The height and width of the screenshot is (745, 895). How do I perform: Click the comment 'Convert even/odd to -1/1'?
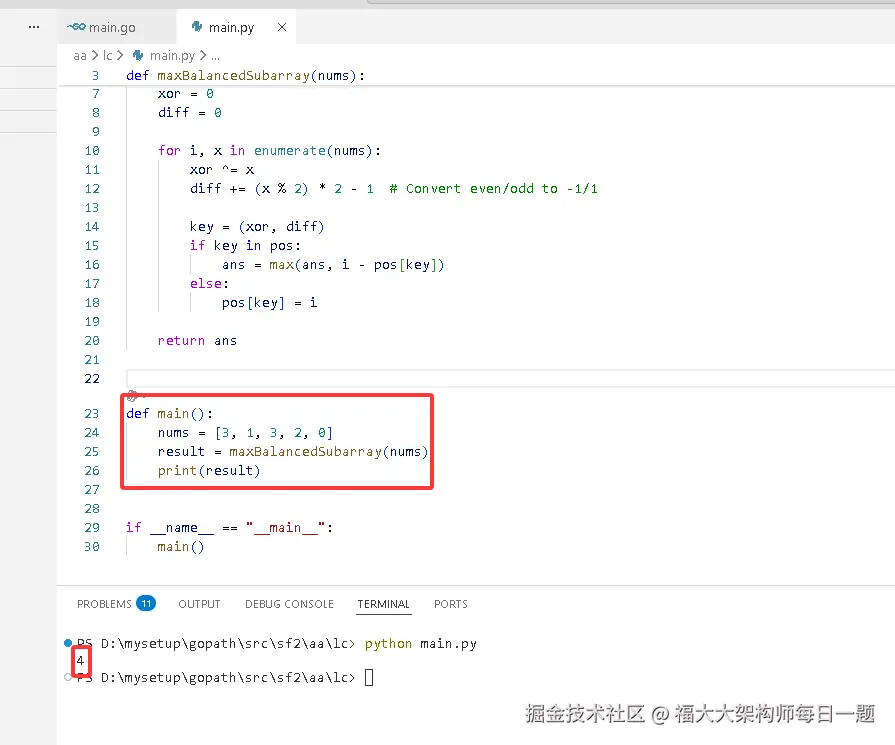point(502,189)
